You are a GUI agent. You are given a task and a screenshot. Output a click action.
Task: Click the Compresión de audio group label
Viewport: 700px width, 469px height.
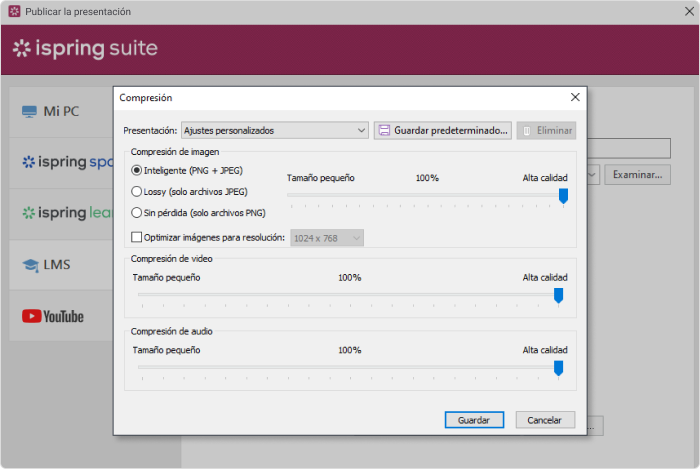pyautogui.click(x=171, y=332)
